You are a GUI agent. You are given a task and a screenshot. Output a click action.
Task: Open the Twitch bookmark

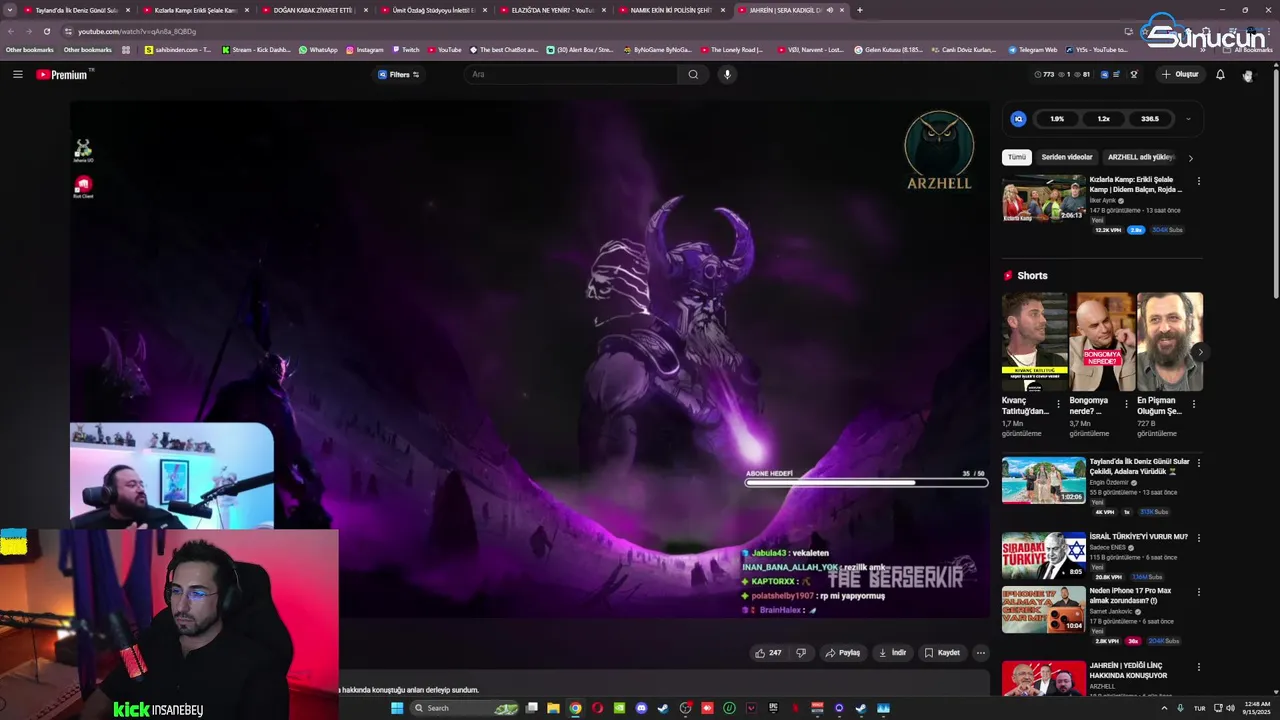click(406, 49)
